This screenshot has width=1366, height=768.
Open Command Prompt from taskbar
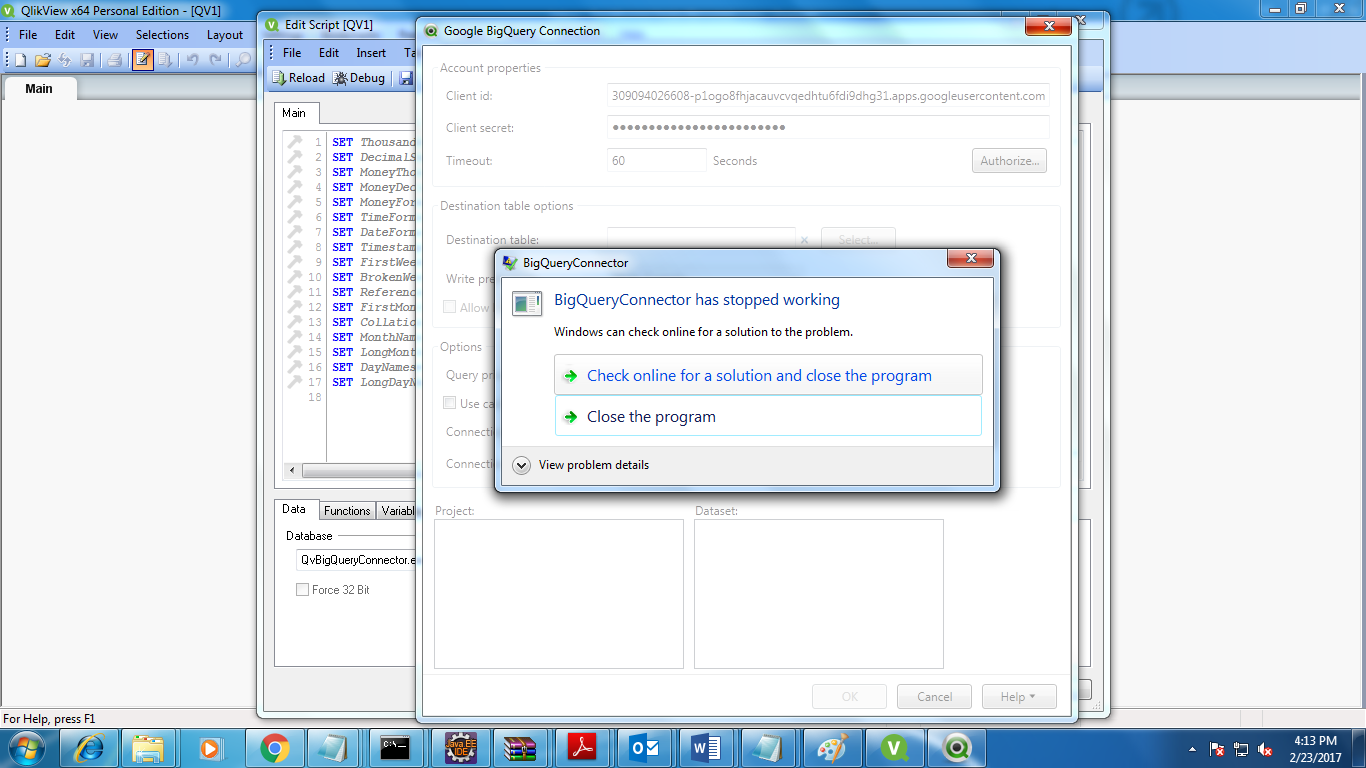point(394,747)
